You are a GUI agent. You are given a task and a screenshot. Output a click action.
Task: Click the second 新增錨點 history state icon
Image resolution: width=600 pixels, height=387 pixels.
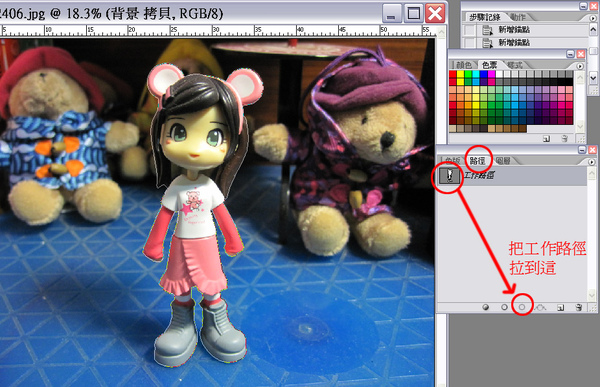pyautogui.click(x=488, y=42)
